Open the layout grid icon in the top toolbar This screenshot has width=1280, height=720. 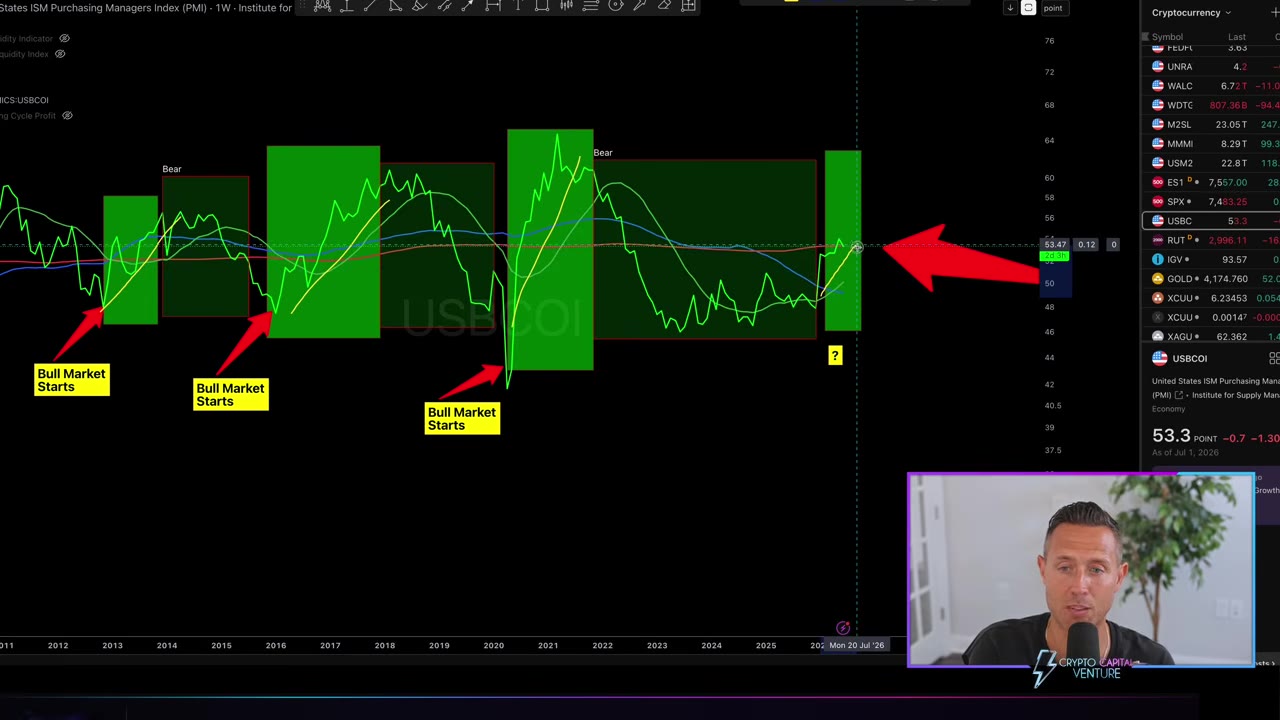689,6
